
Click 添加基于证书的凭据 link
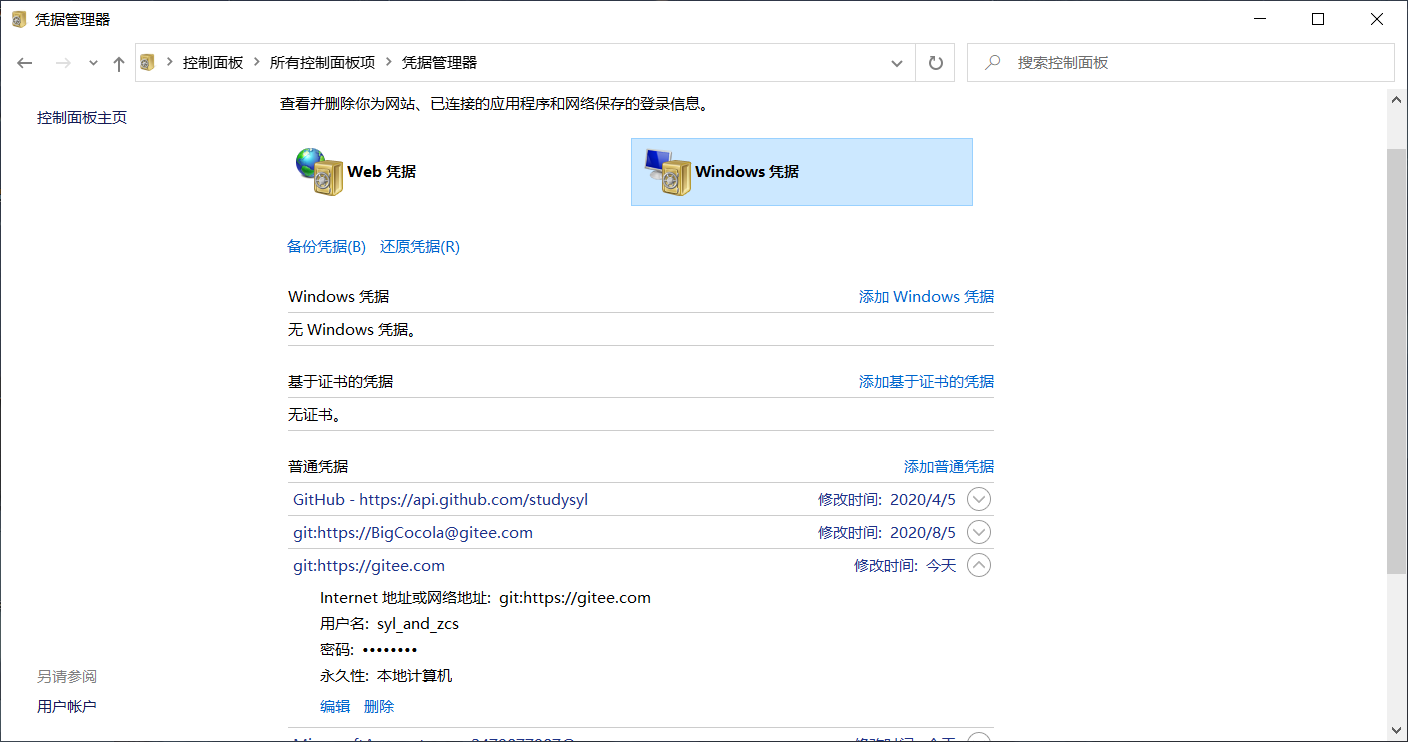point(926,382)
